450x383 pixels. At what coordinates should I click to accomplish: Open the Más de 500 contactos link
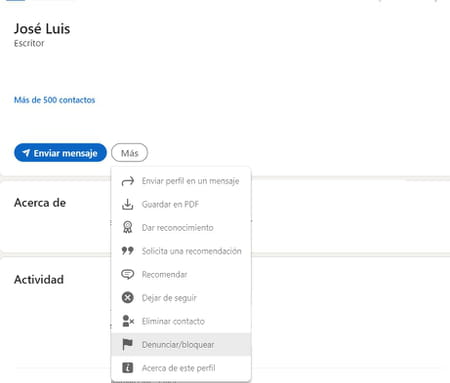pyautogui.click(x=54, y=100)
